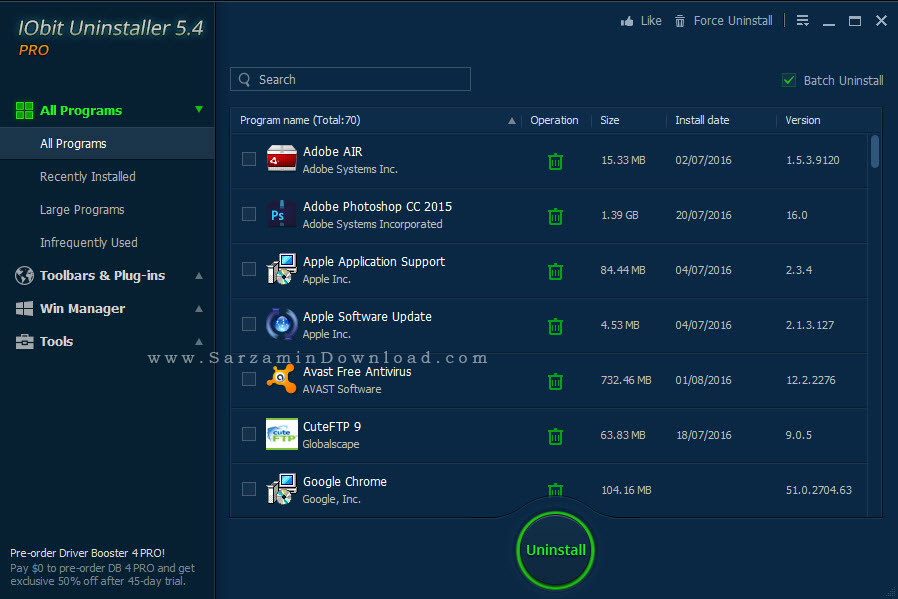898x599 pixels.
Task: Disable the Batch Uninstall checkbox
Action: tap(789, 80)
